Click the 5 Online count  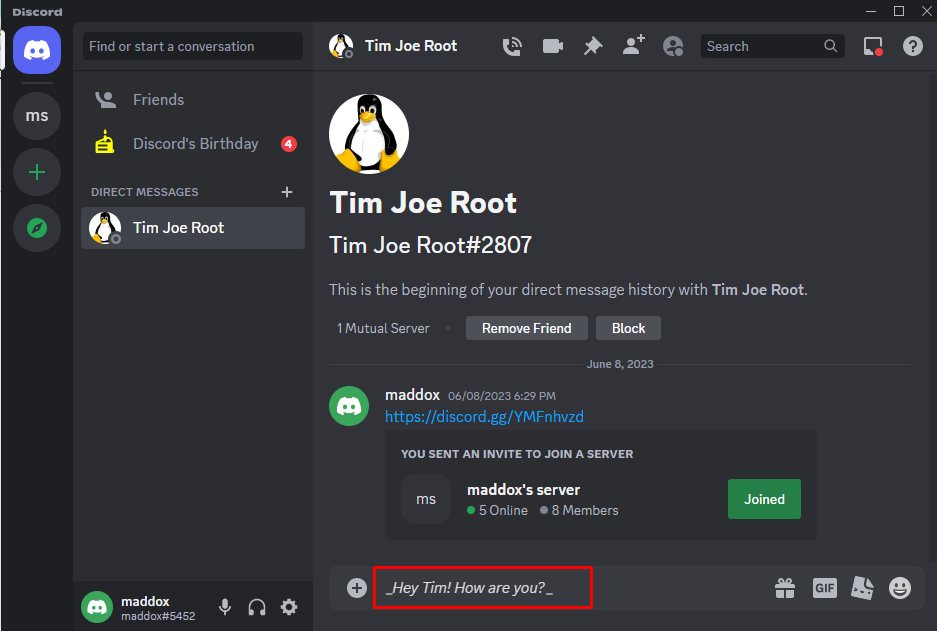pyautogui.click(x=498, y=510)
